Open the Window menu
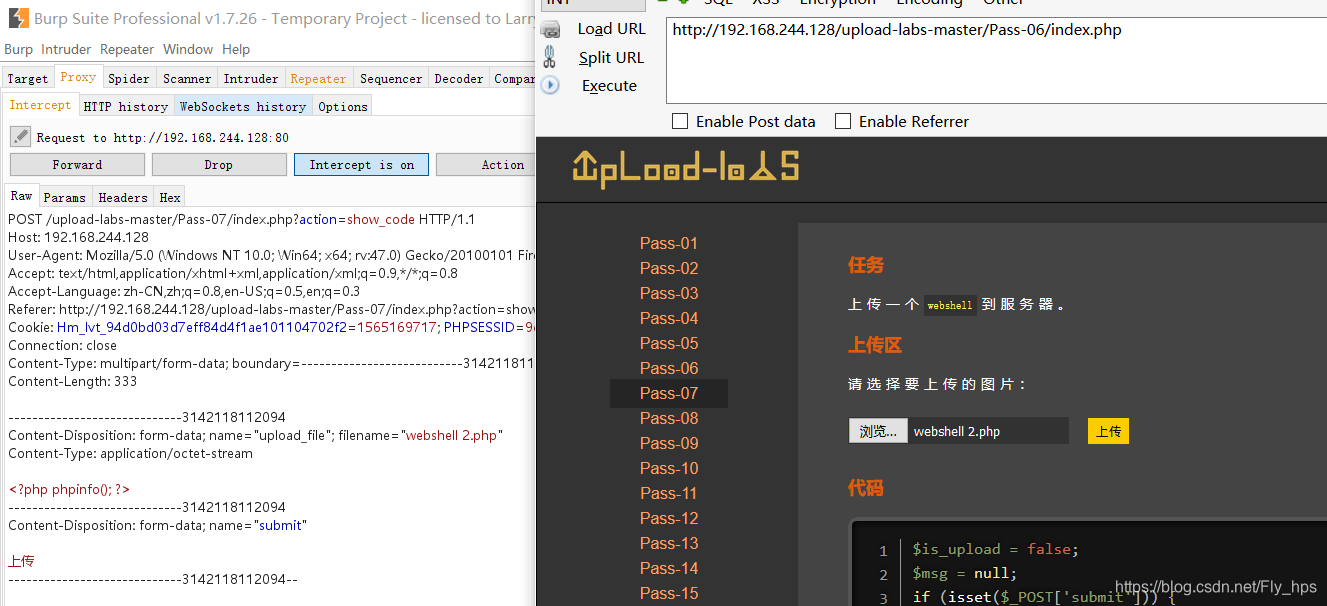Image resolution: width=1327 pixels, height=606 pixels. (x=188, y=49)
